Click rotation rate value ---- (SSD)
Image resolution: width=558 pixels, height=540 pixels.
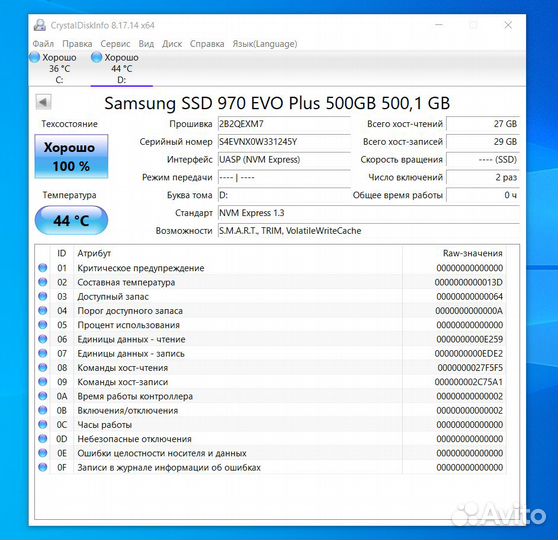483,159
